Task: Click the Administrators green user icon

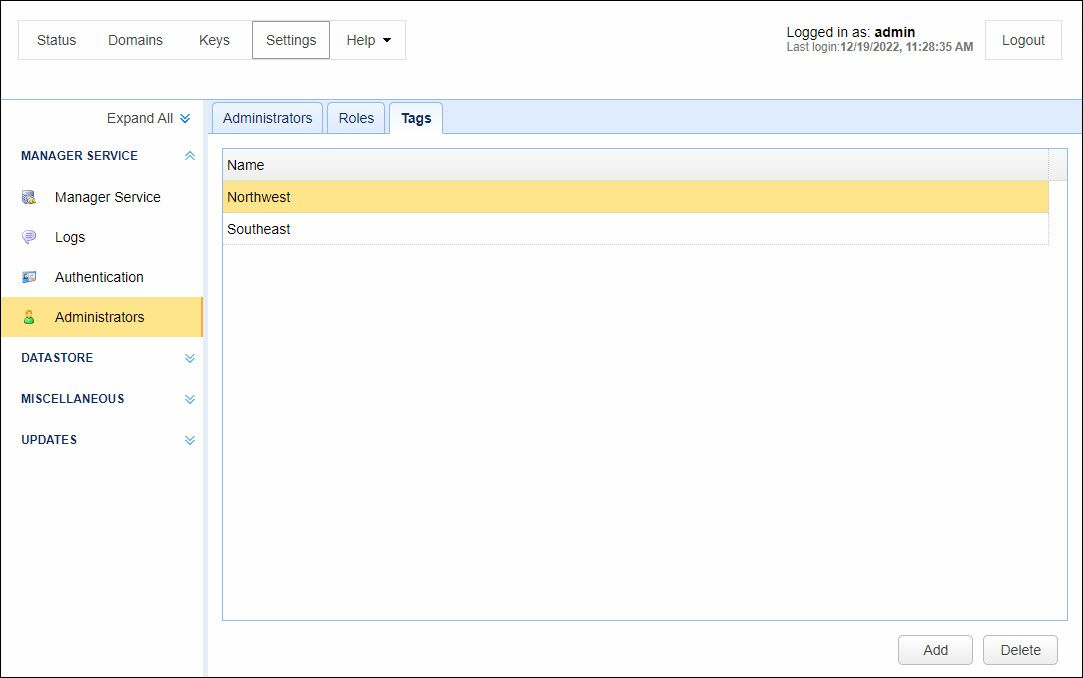Action: (x=29, y=318)
